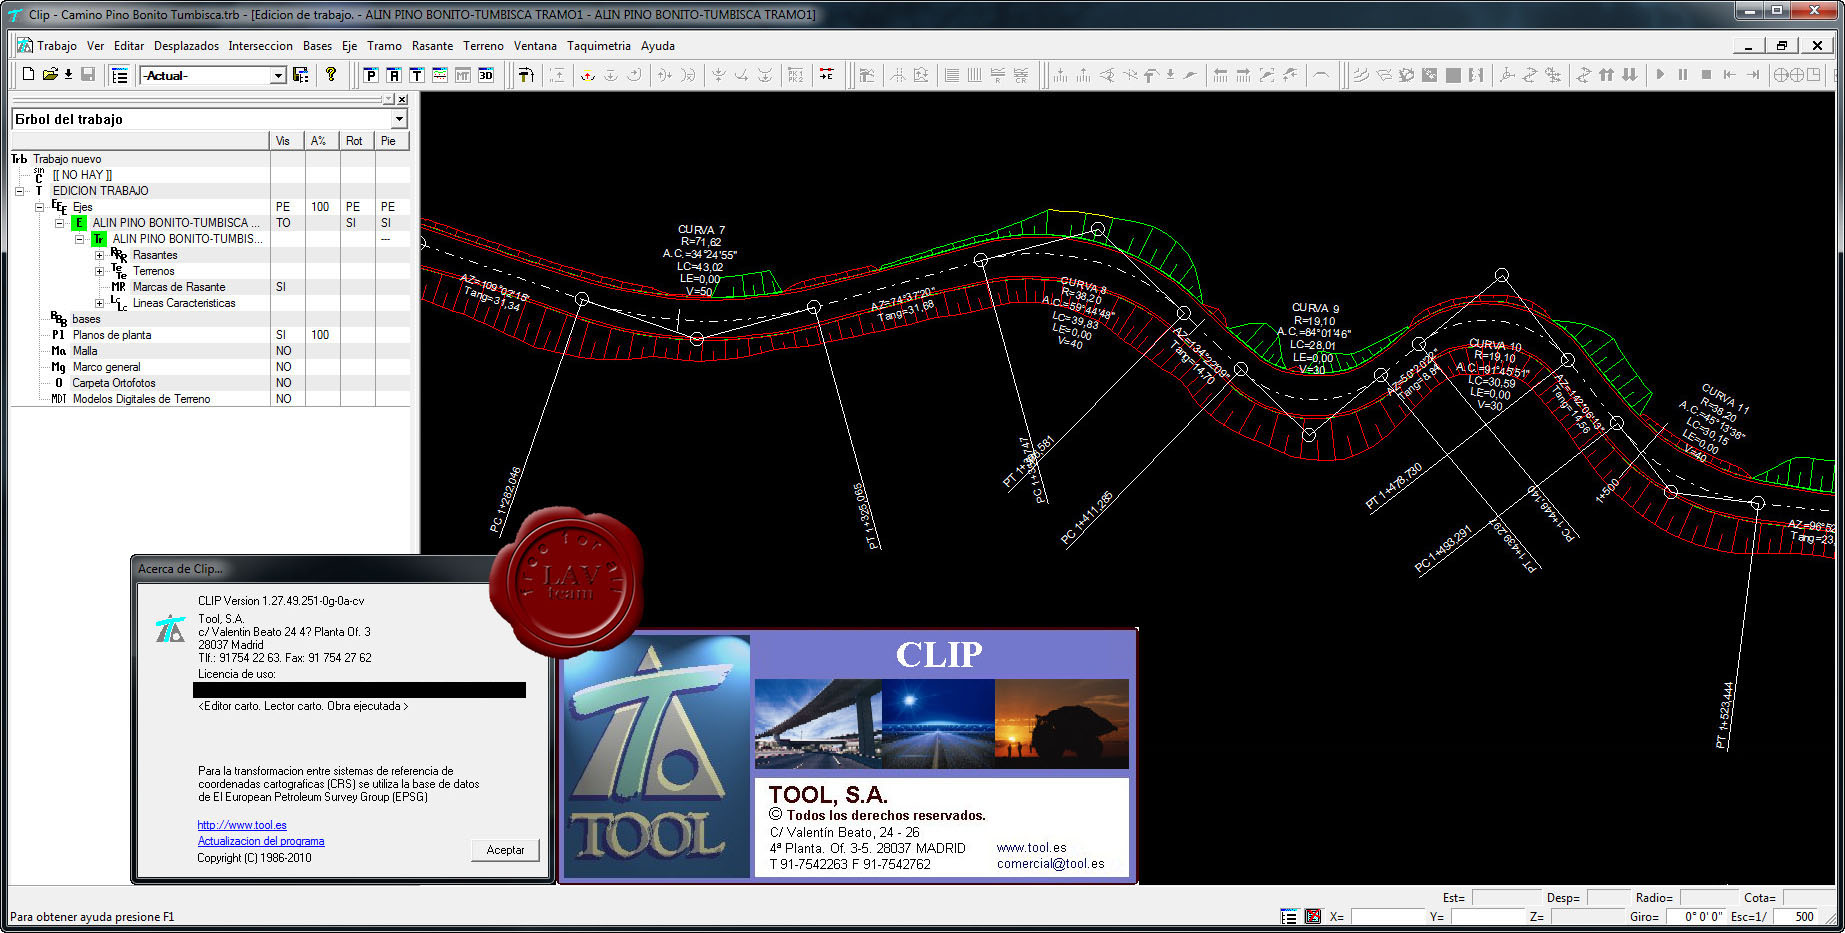1845x933 pixels.
Task: Jump to end with the skip-forward icon
Action: point(1752,75)
